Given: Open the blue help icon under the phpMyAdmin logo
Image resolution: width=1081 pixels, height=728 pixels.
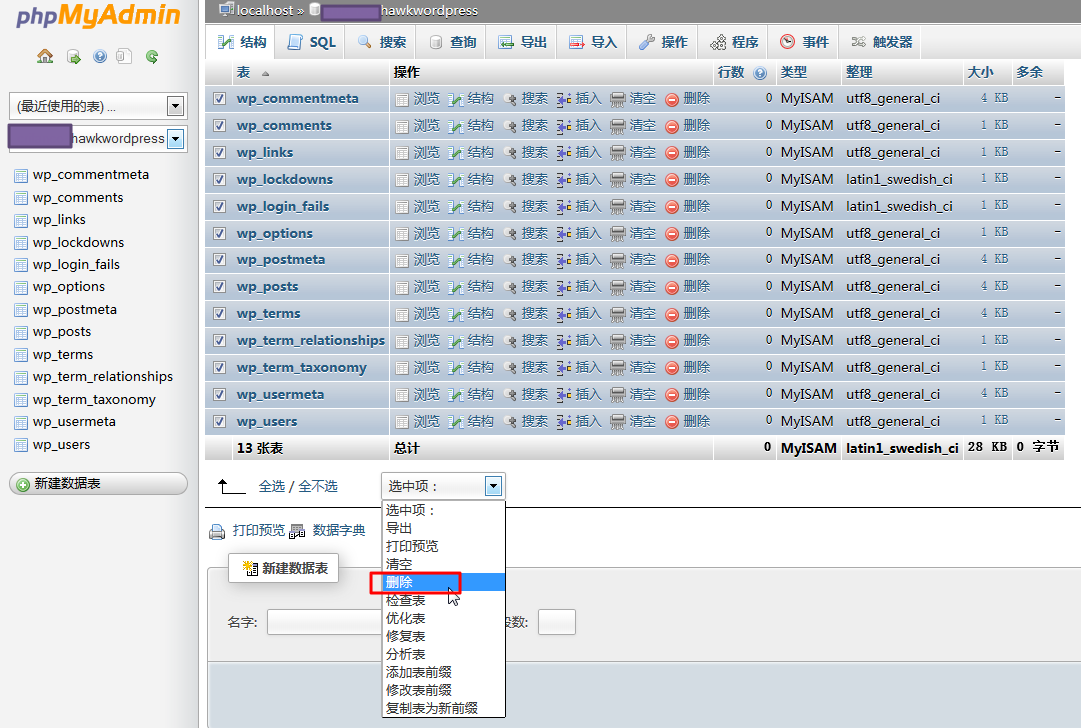Looking at the screenshot, I should click(100, 57).
